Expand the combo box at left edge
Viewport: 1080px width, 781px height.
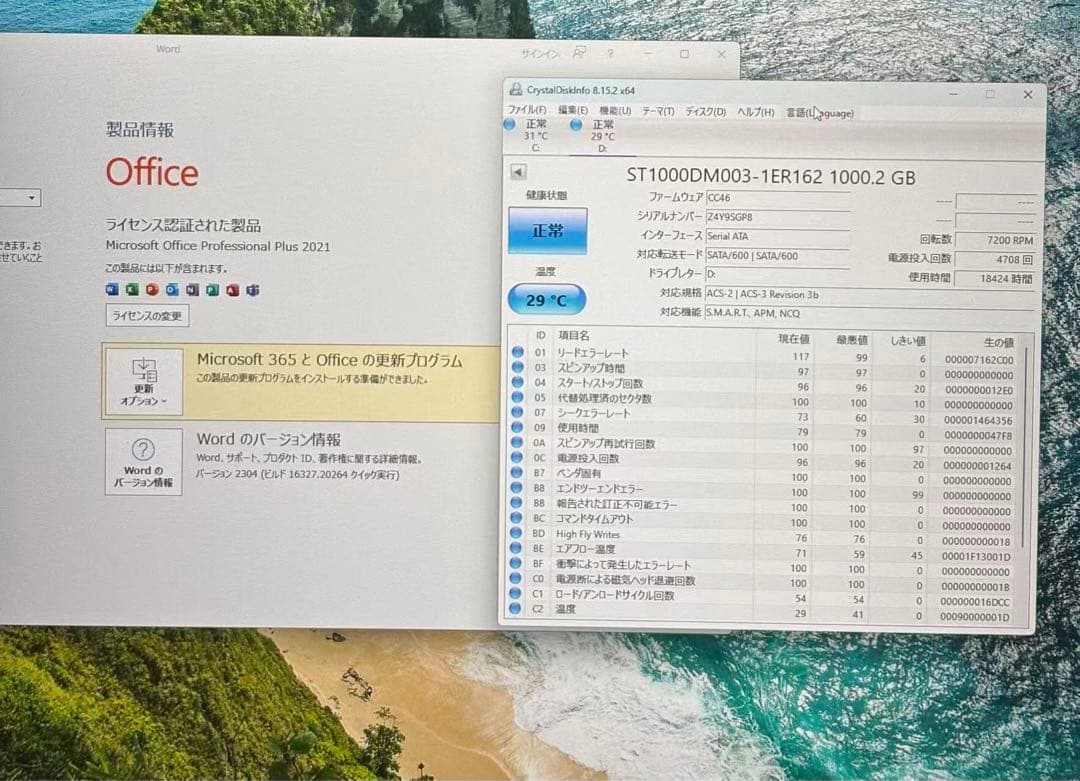(x=32, y=198)
